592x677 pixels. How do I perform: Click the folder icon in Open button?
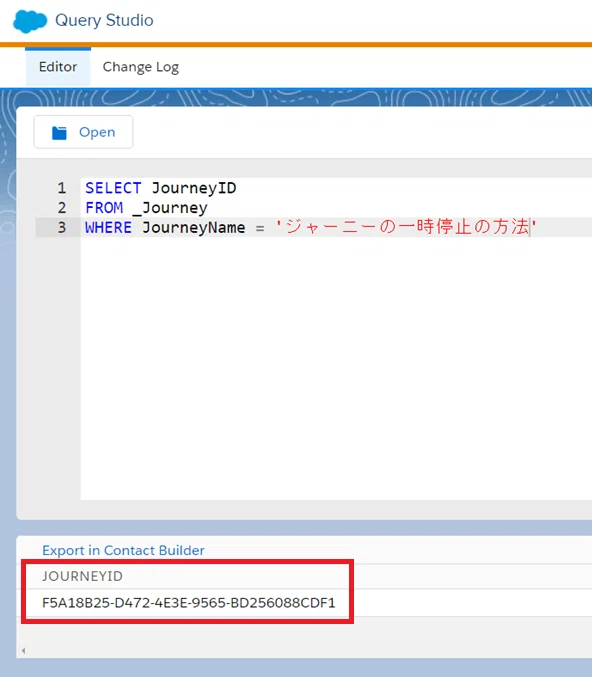point(59,133)
